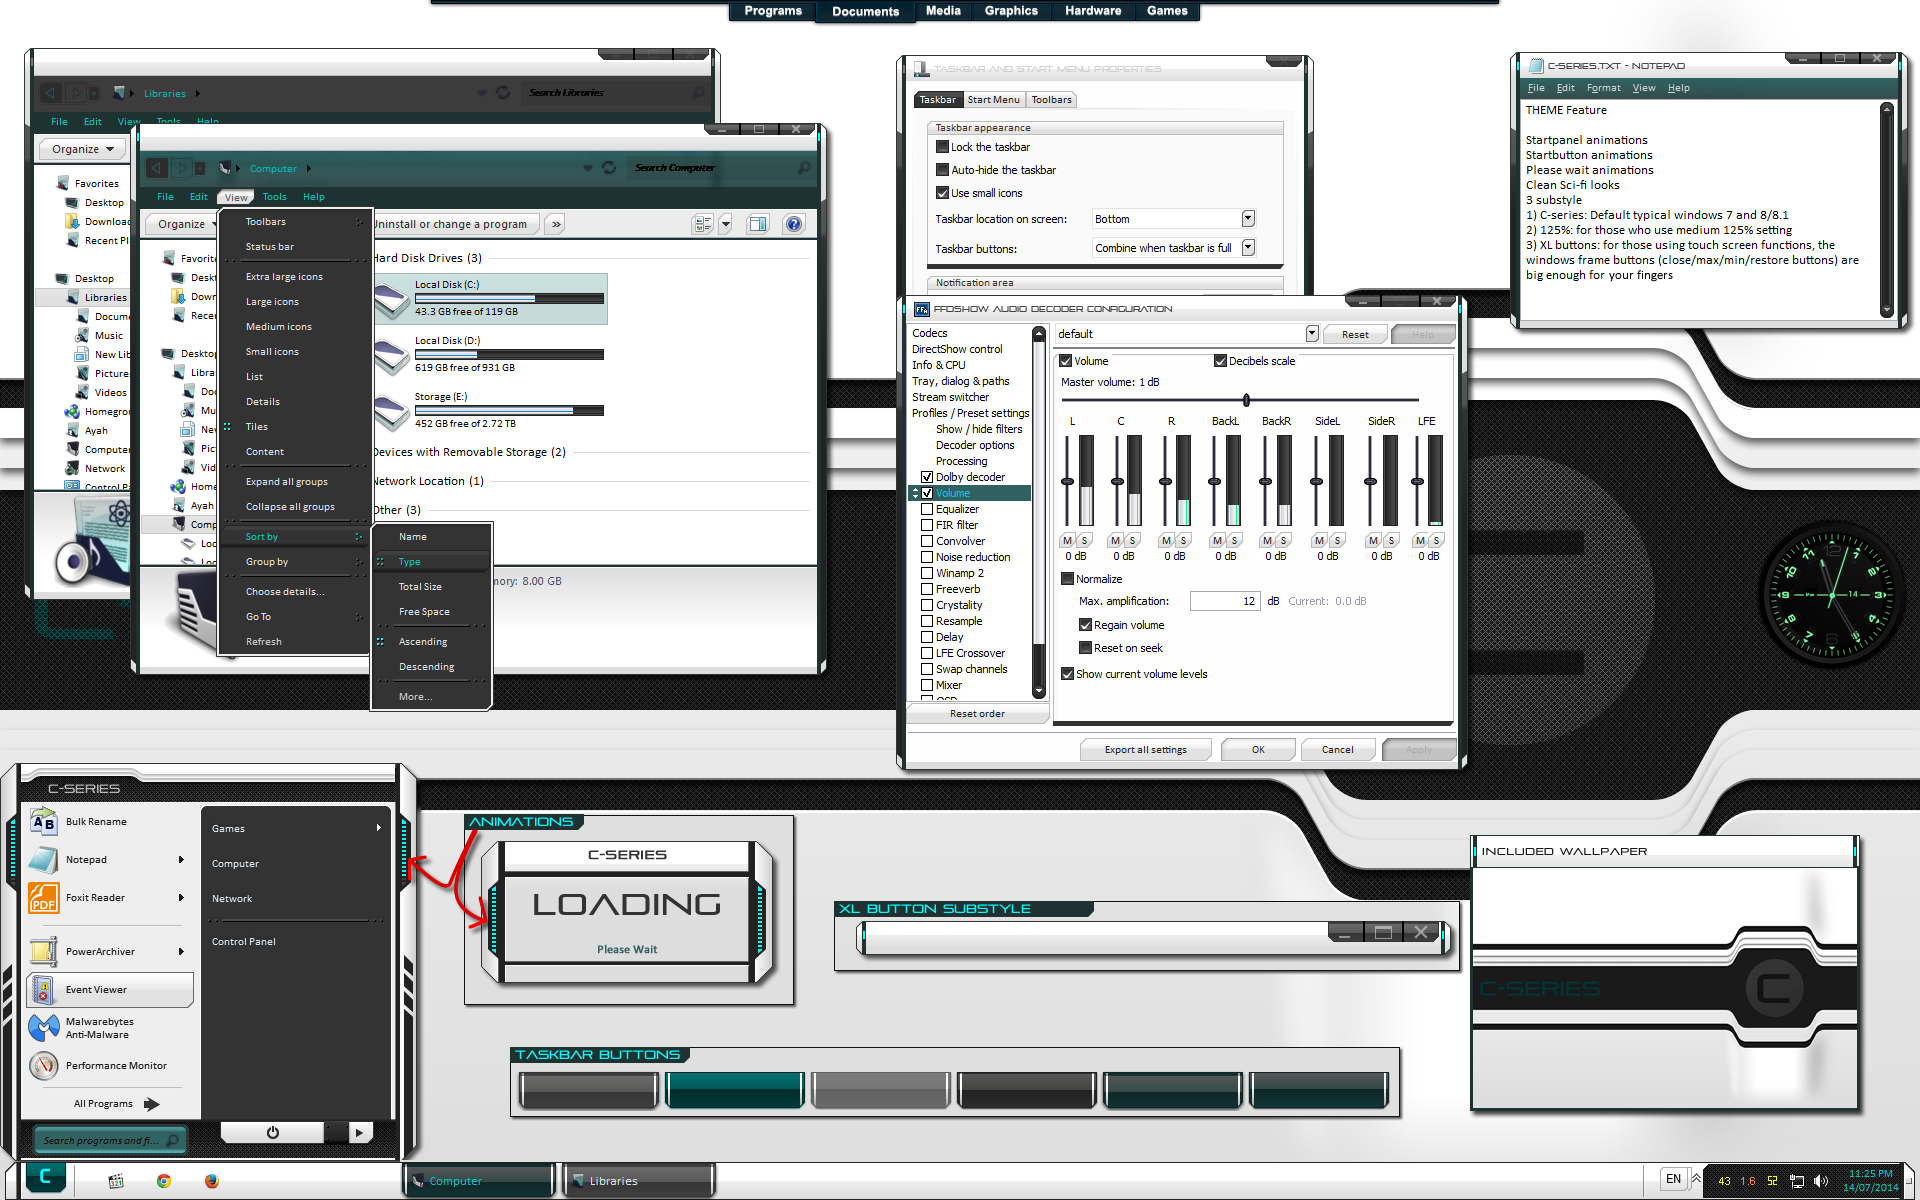
Task: Toggle Reset on seek checkbox
Action: [1085, 648]
